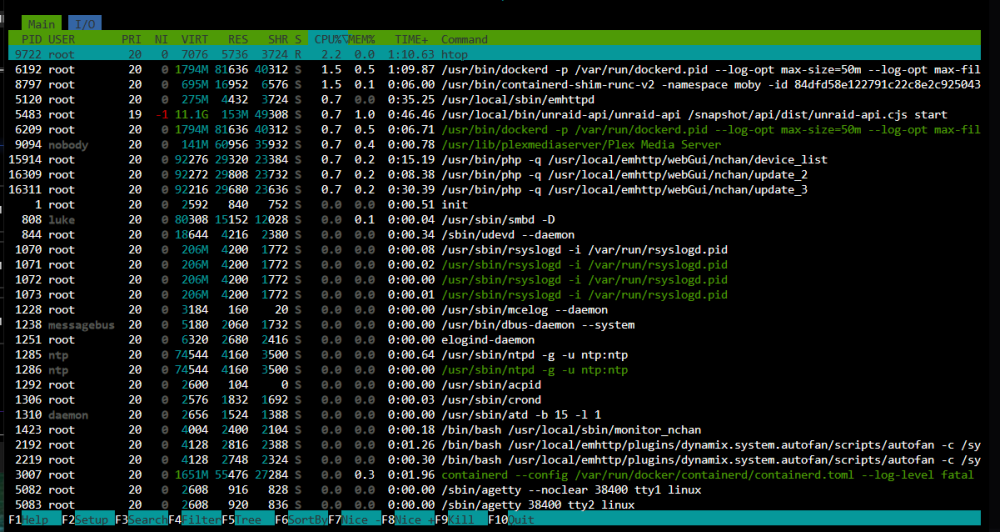Select dockerd thread PID 6209
Viewport: 1000px width, 532px height.
click(x=494, y=129)
